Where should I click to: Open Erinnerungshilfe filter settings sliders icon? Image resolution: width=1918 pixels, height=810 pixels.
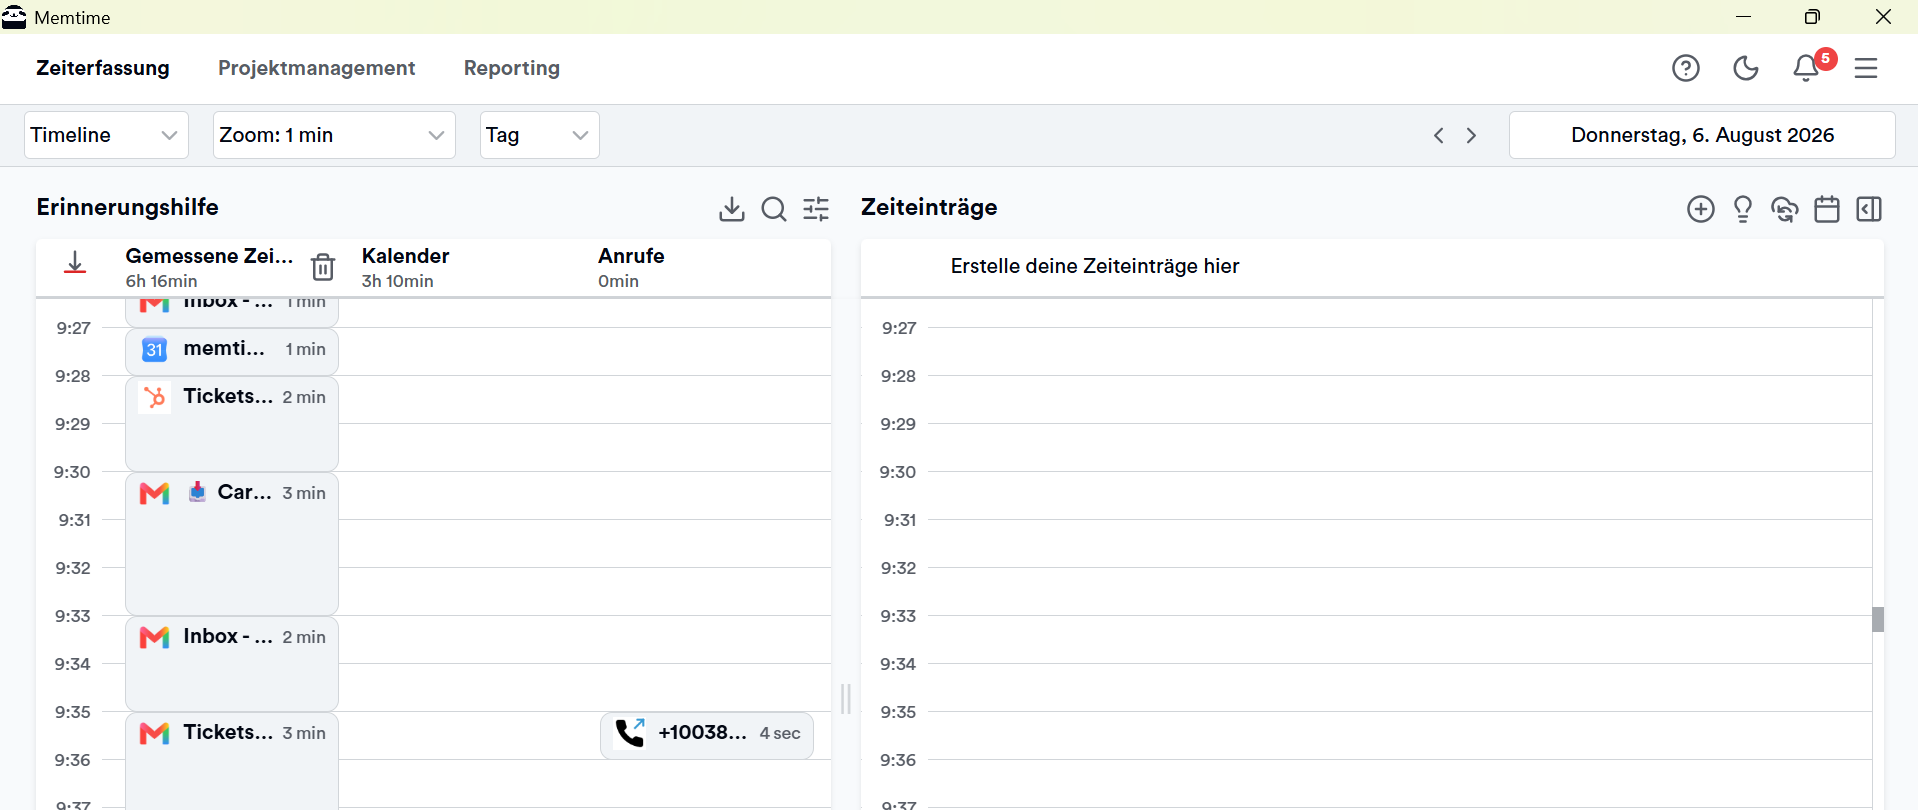[816, 209]
